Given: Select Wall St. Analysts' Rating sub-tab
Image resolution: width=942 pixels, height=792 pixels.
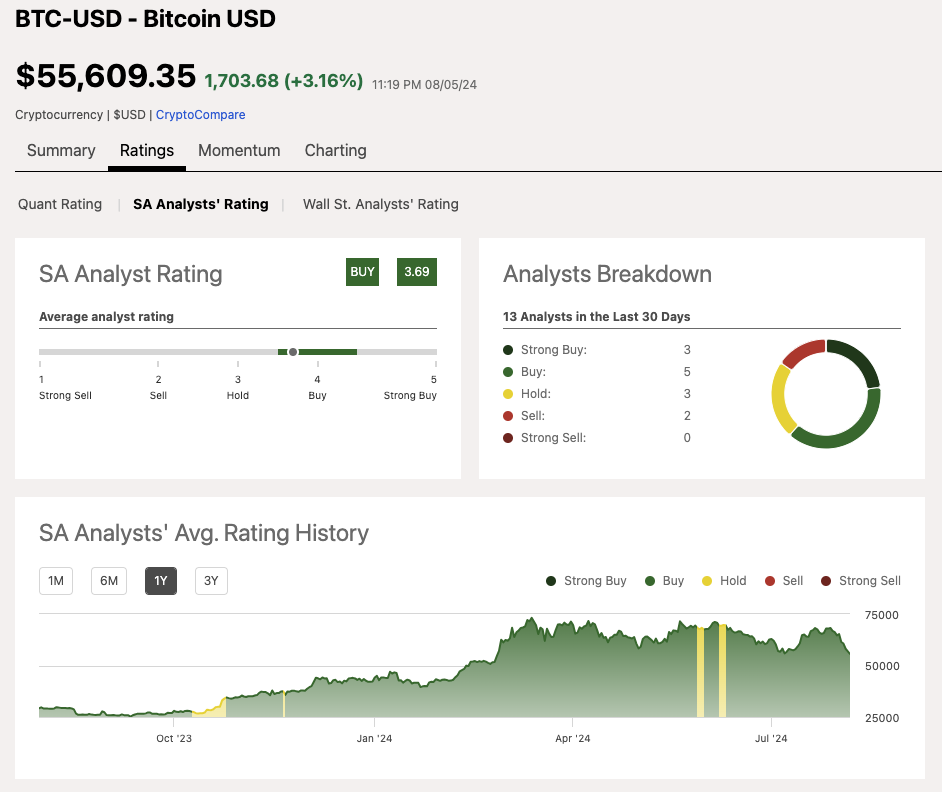Looking at the screenshot, I should (x=380, y=204).
